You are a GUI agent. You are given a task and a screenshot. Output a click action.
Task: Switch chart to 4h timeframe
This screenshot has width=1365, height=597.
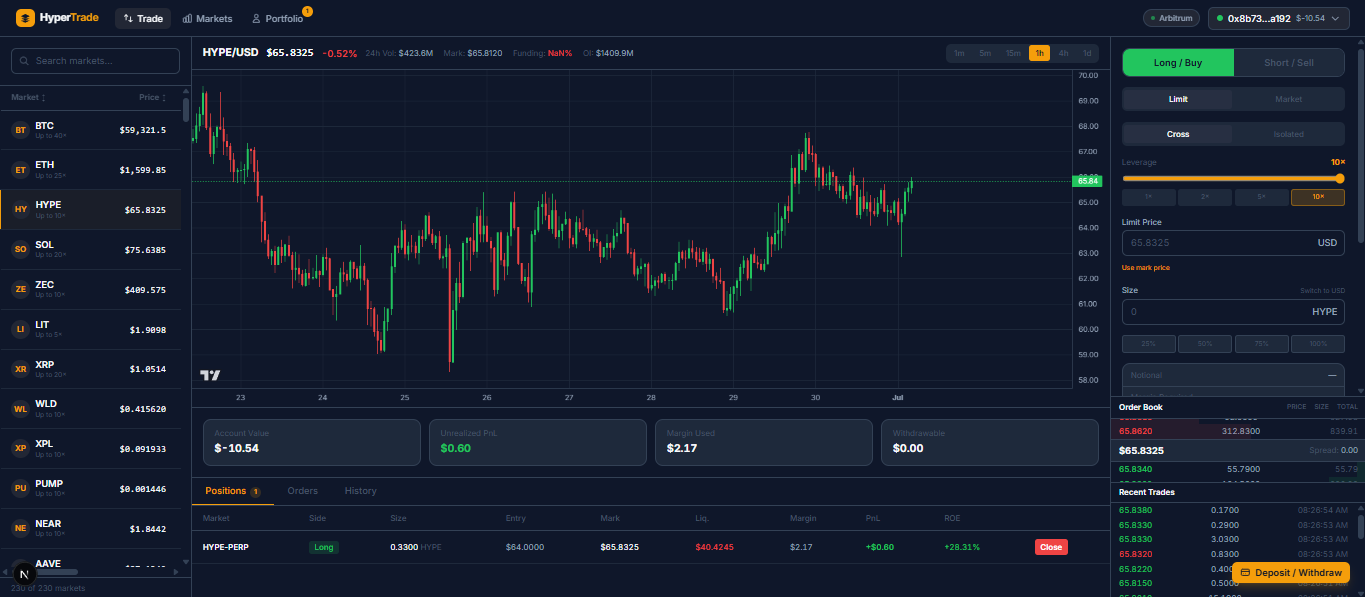[x=1063, y=53]
